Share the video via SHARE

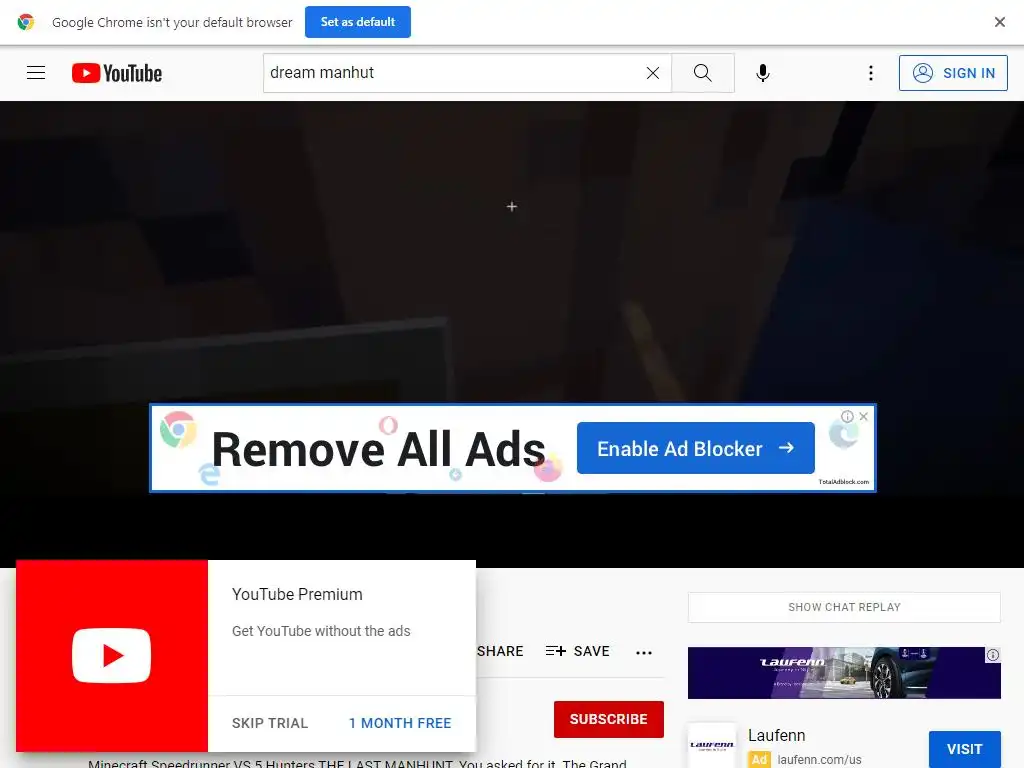[500, 651]
